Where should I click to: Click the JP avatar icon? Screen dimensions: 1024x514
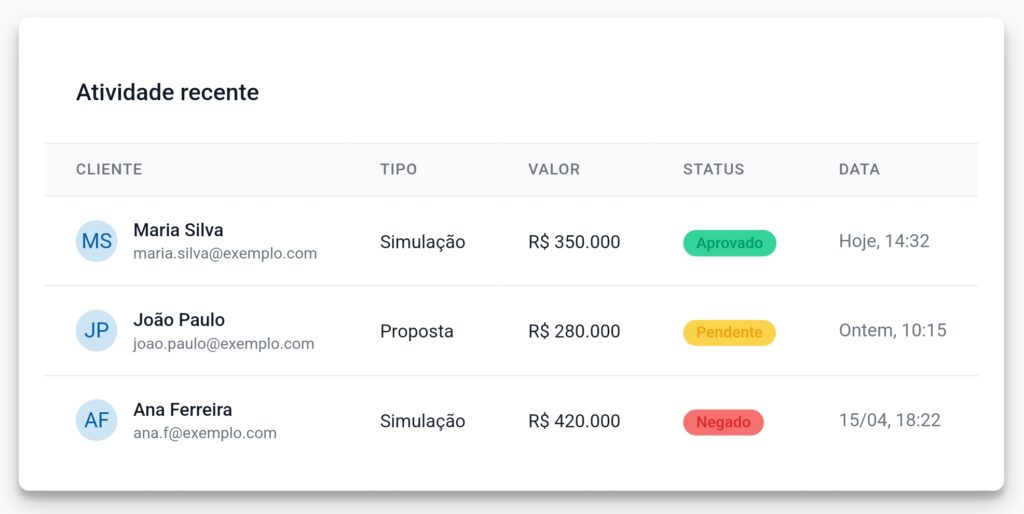(x=97, y=331)
